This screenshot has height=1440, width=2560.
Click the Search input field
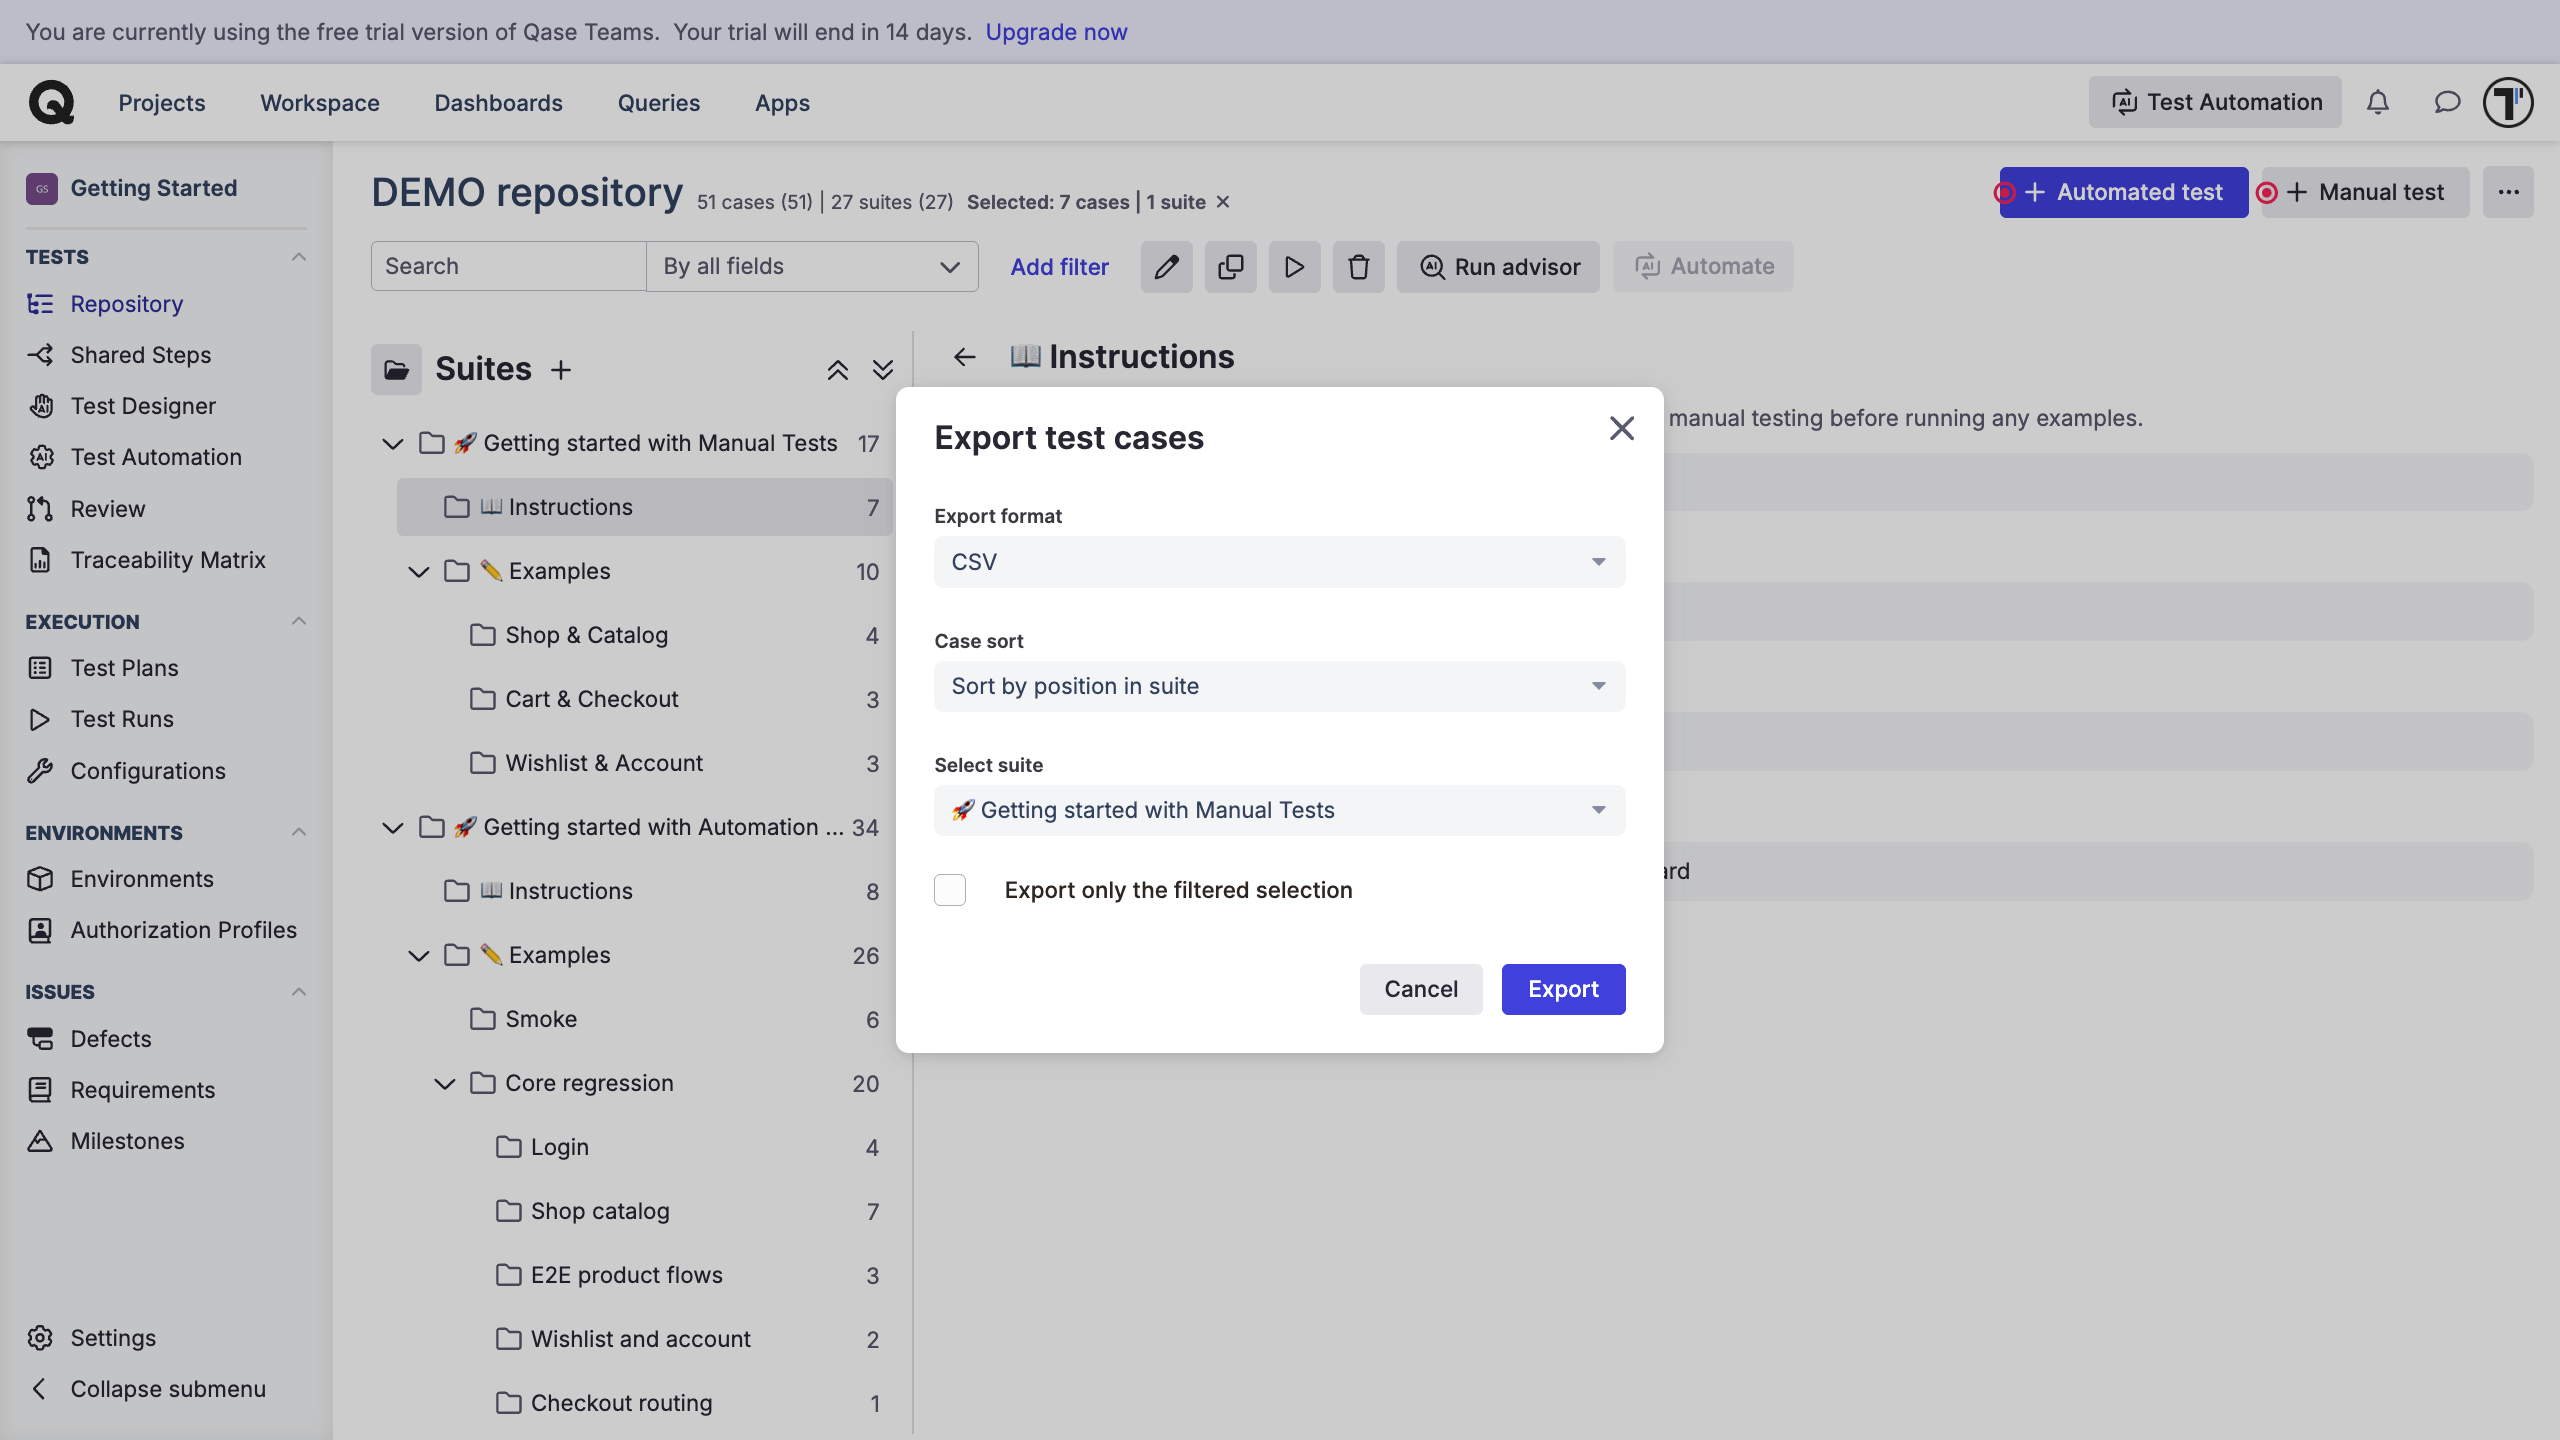pos(508,267)
